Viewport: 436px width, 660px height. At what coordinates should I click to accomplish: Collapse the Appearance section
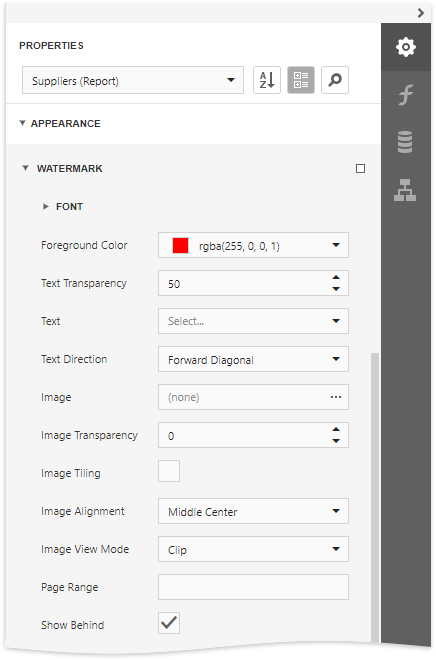click(22, 123)
